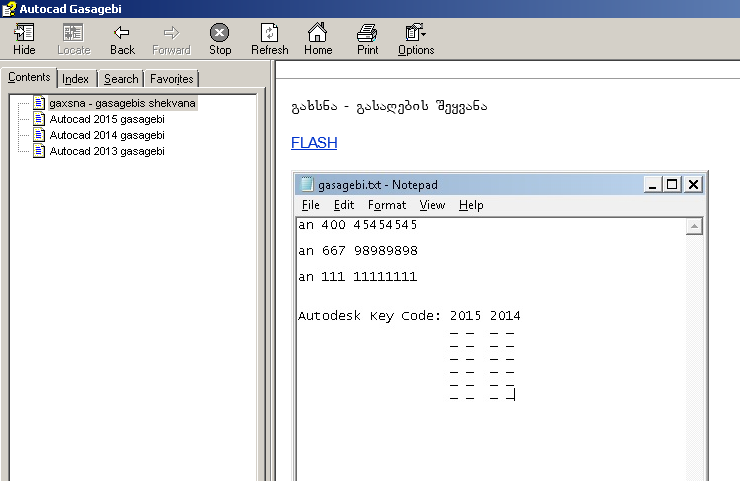740x481 pixels.
Task: Open the Options toolbar menu
Action: 416,40
